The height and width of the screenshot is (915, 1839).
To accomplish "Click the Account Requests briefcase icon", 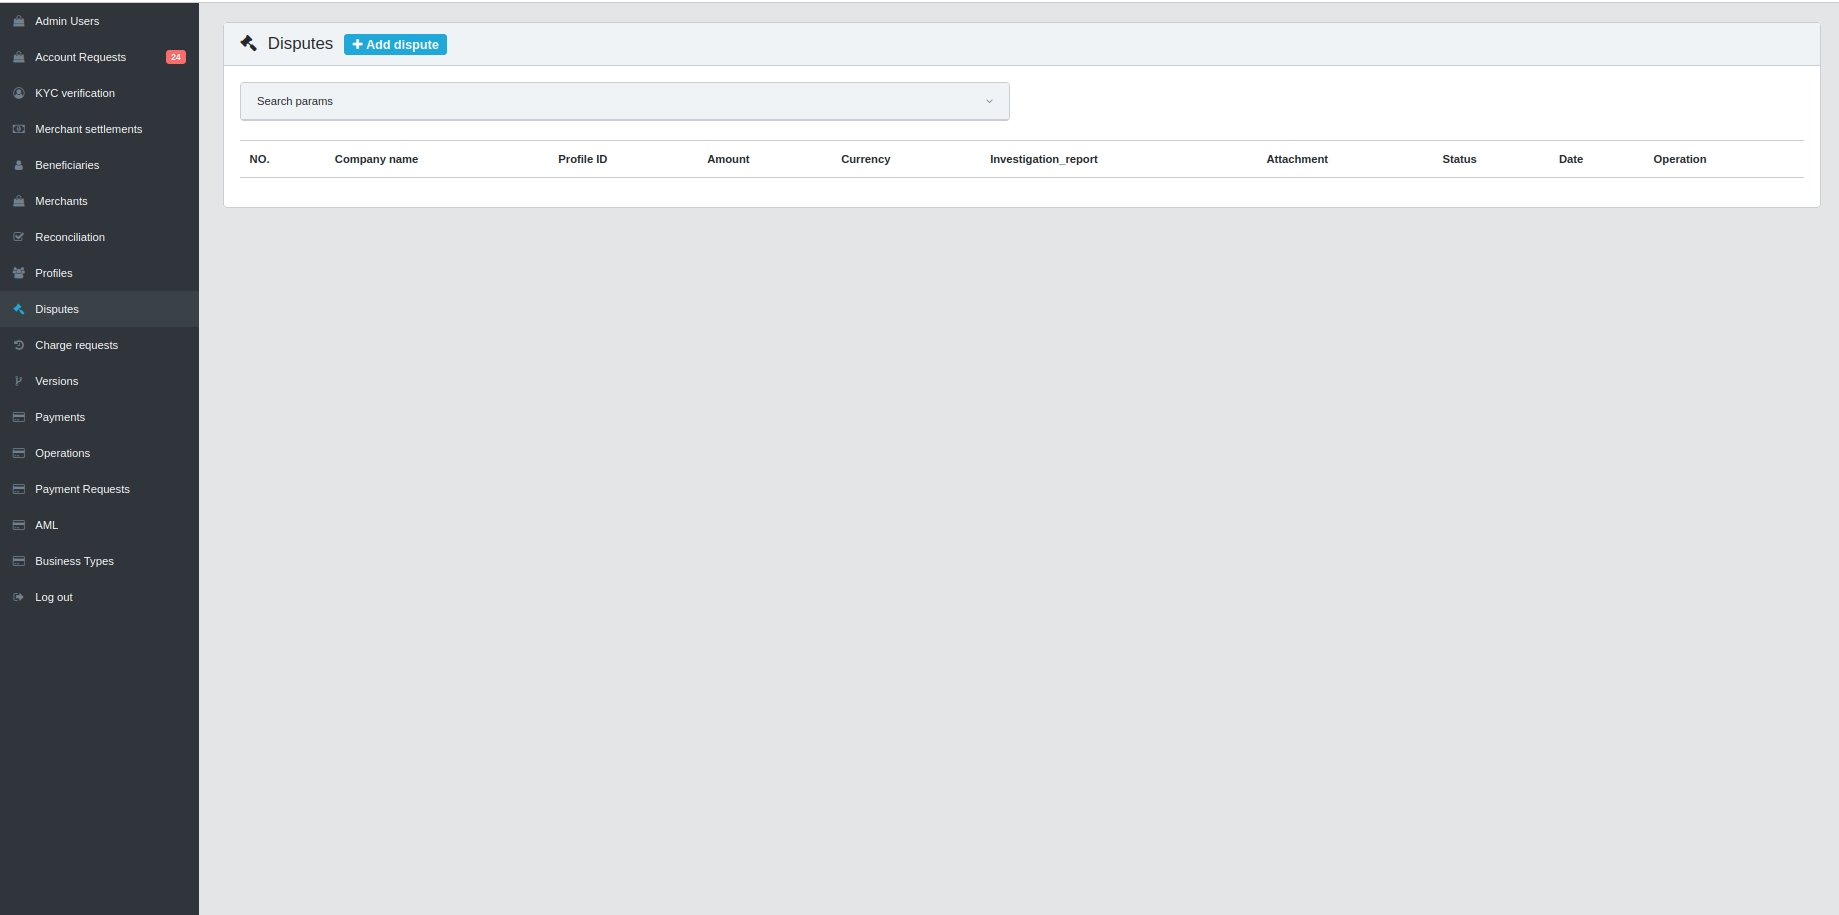I will pos(18,57).
